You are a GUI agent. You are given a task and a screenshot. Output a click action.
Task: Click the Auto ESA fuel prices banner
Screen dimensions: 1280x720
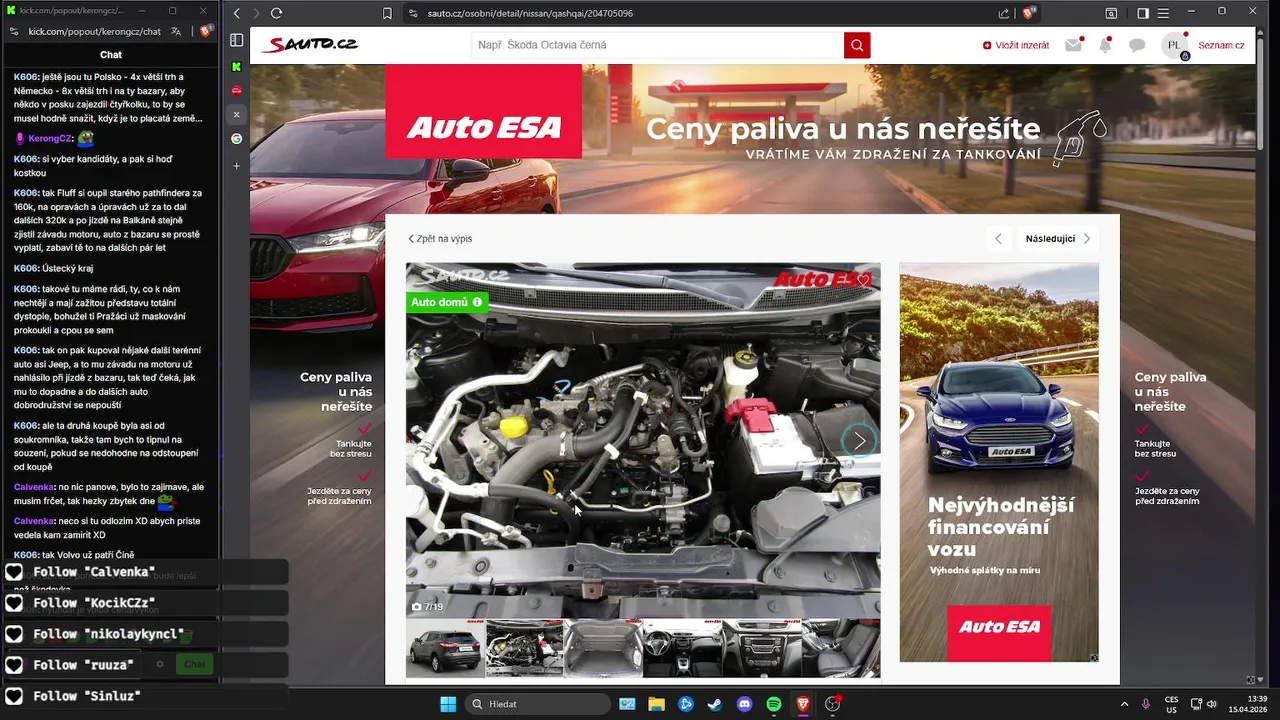(x=752, y=139)
